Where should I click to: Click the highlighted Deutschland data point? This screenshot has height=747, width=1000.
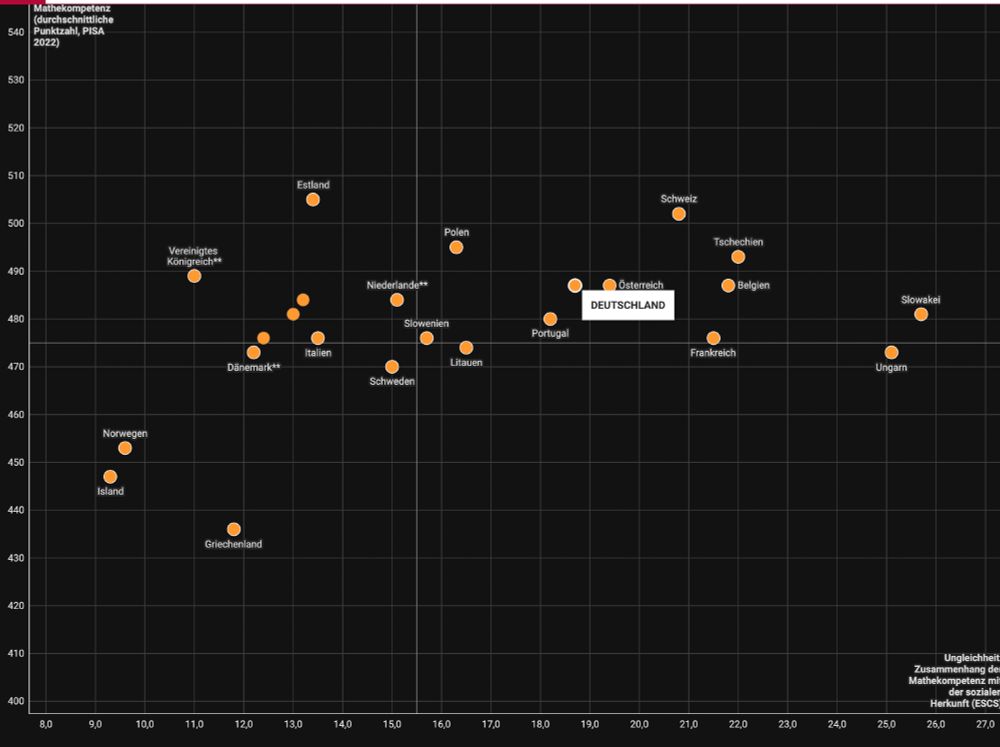click(x=575, y=286)
